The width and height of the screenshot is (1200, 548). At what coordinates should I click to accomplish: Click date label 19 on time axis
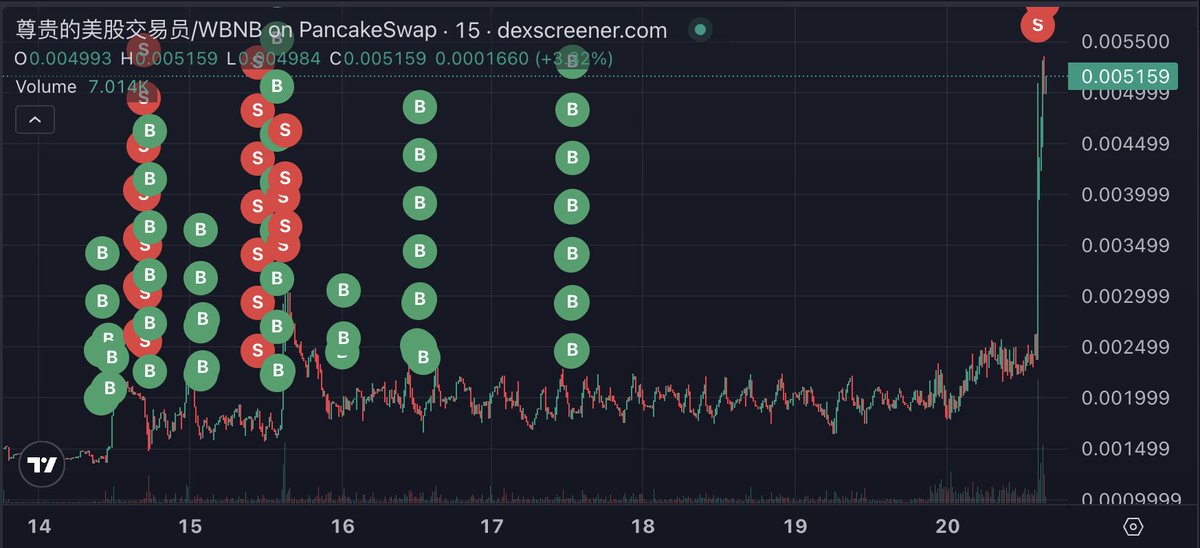pyautogui.click(x=795, y=526)
